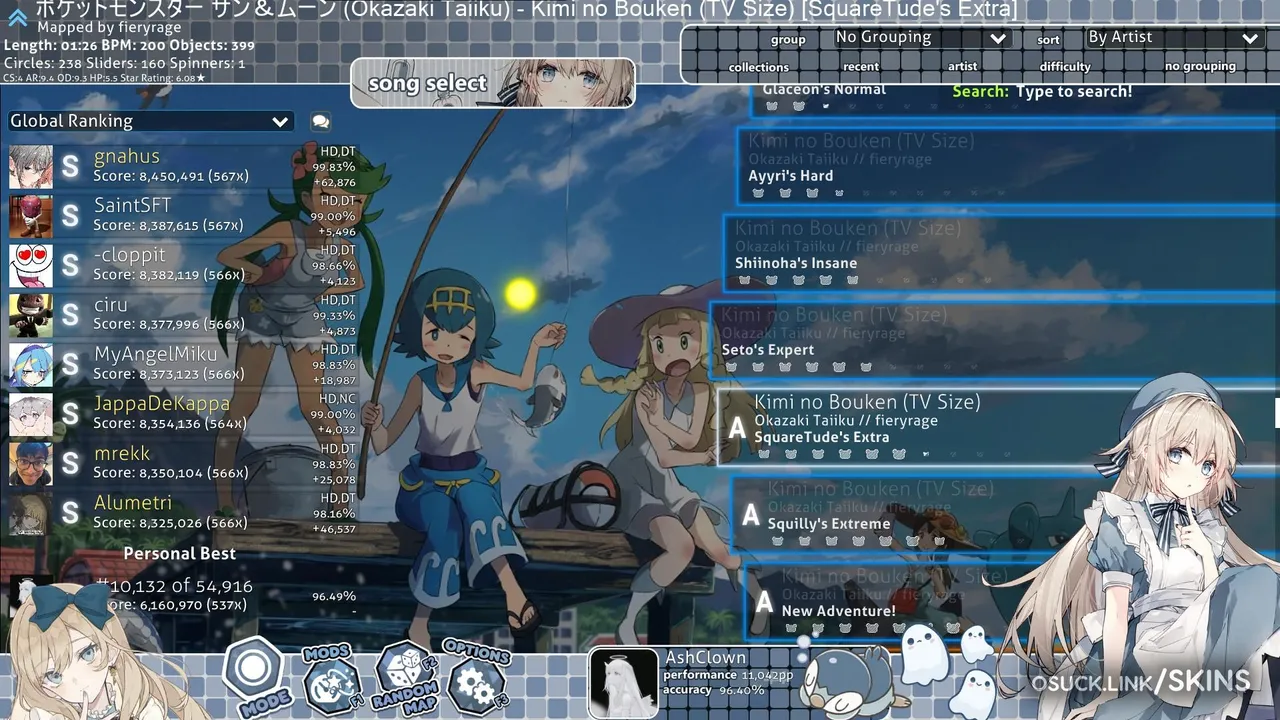Select Shiinoha's Insane difficulty
Viewport: 1280px width, 720px height.
(1001, 253)
